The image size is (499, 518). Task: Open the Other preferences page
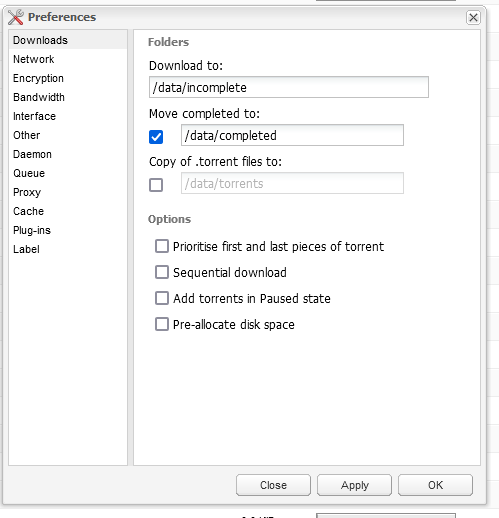tap(68, 135)
